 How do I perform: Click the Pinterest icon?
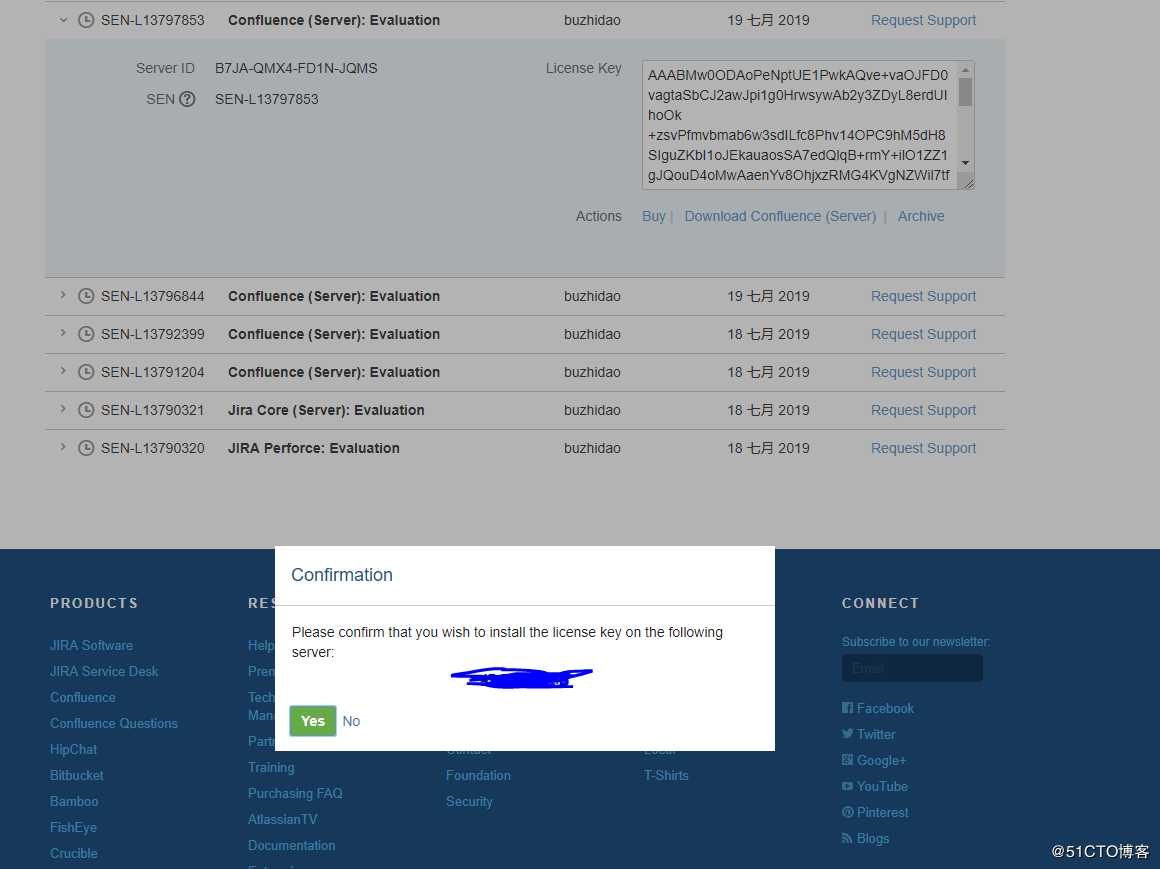[x=847, y=812]
